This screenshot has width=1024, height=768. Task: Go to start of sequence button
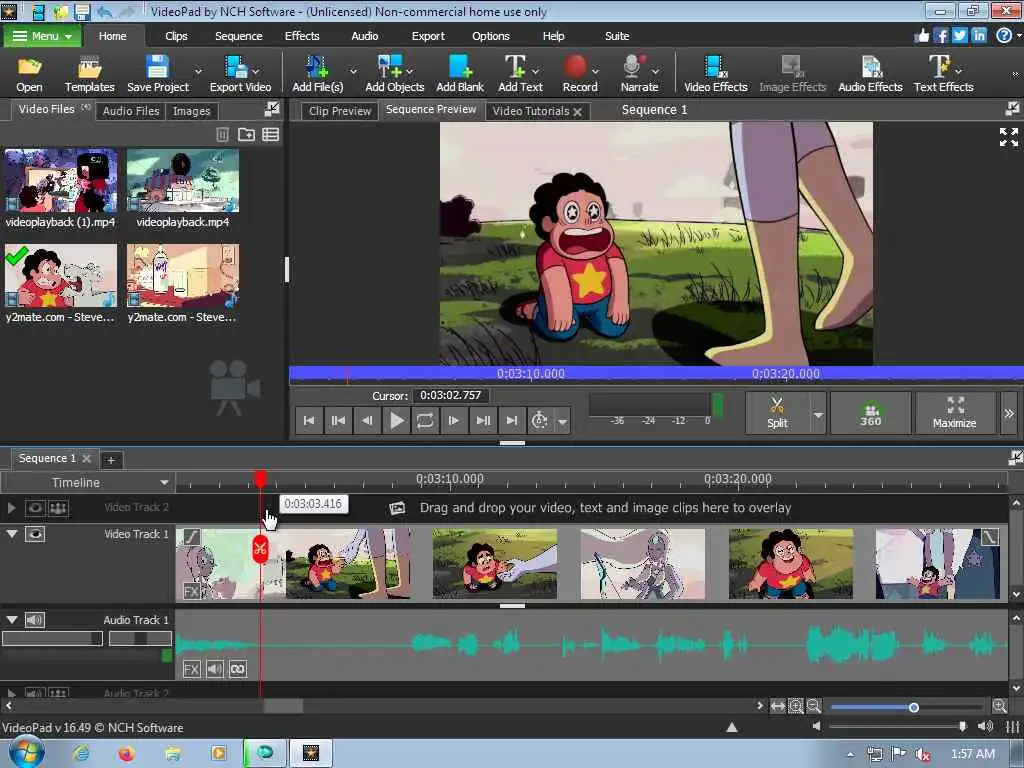coord(309,421)
